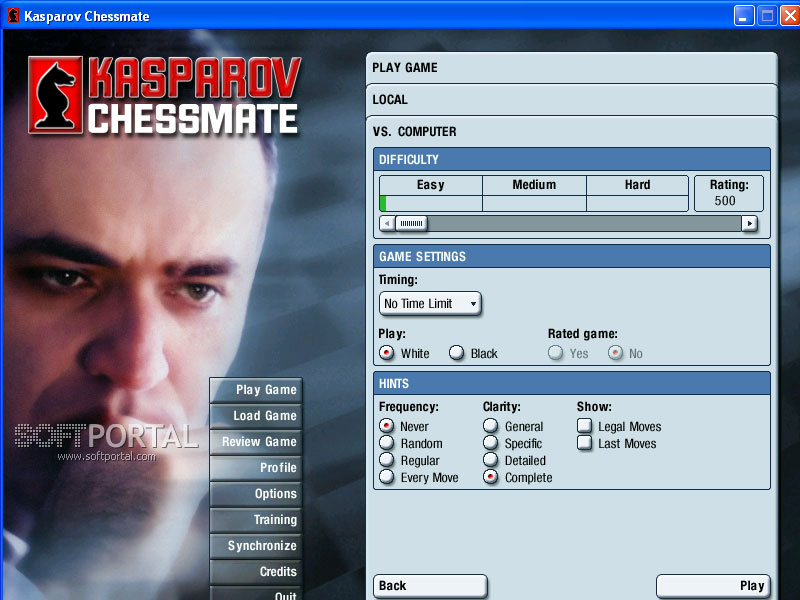Open Play Game from side menu

click(x=256, y=390)
